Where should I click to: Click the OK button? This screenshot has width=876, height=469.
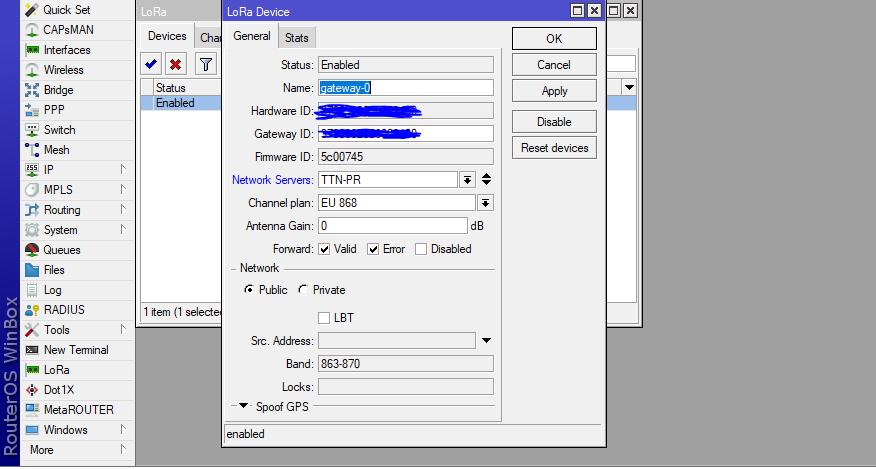[554, 39]
